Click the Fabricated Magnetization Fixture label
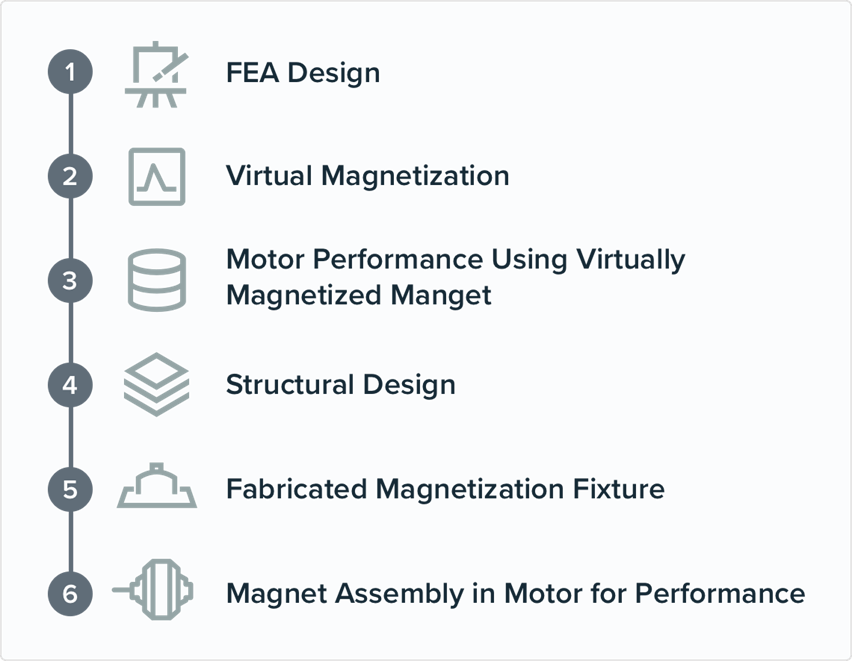The height and width of the screenshot is (661, 852). tap(446, 489)
